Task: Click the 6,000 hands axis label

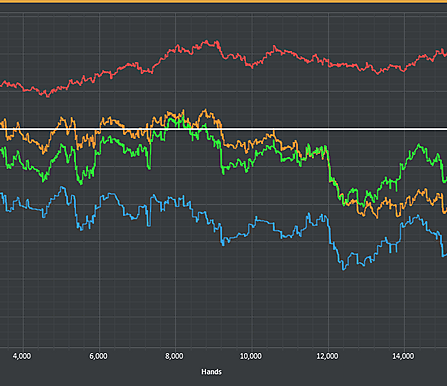Action: pyautogui.click(x=98, y=356)
